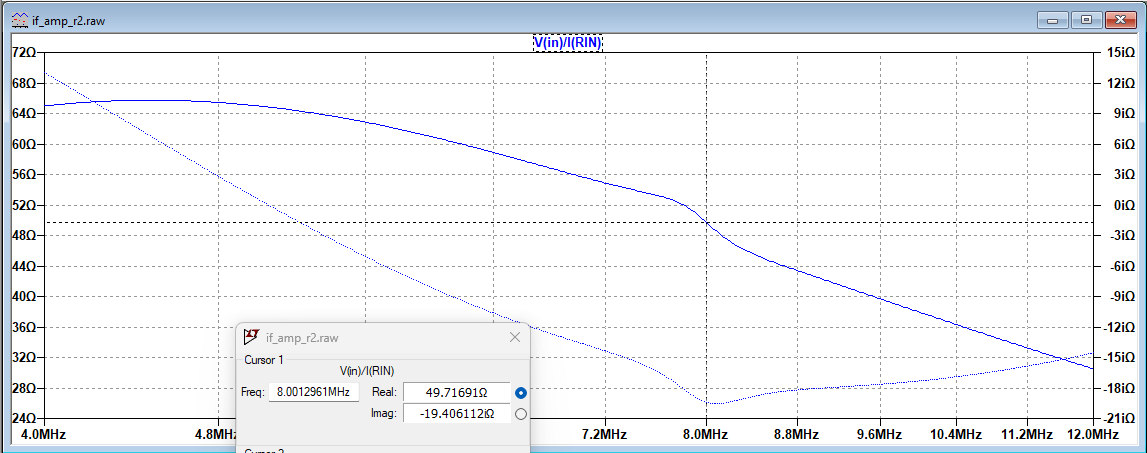Viewport: 1147px width, 453px height.
Task: Click the V(in)/I(RIN) trace label
Action: pyautogui.click(x=567, y=44)
